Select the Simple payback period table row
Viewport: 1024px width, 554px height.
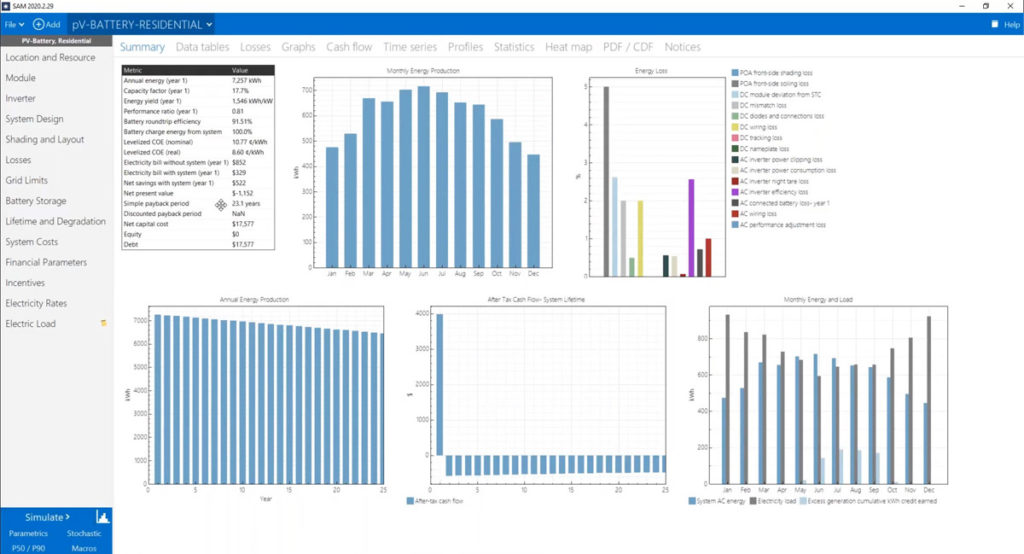[198, 203]
